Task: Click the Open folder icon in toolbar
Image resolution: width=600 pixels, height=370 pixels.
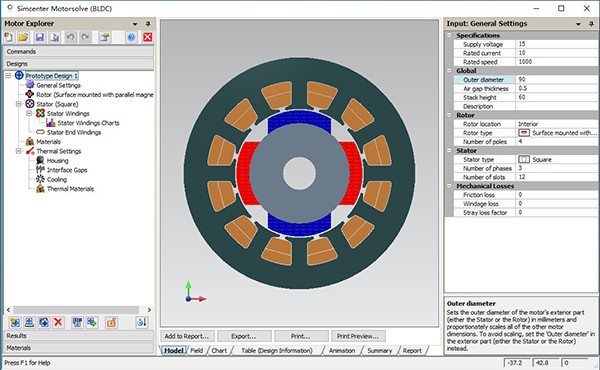Action: tap(23, 37)
